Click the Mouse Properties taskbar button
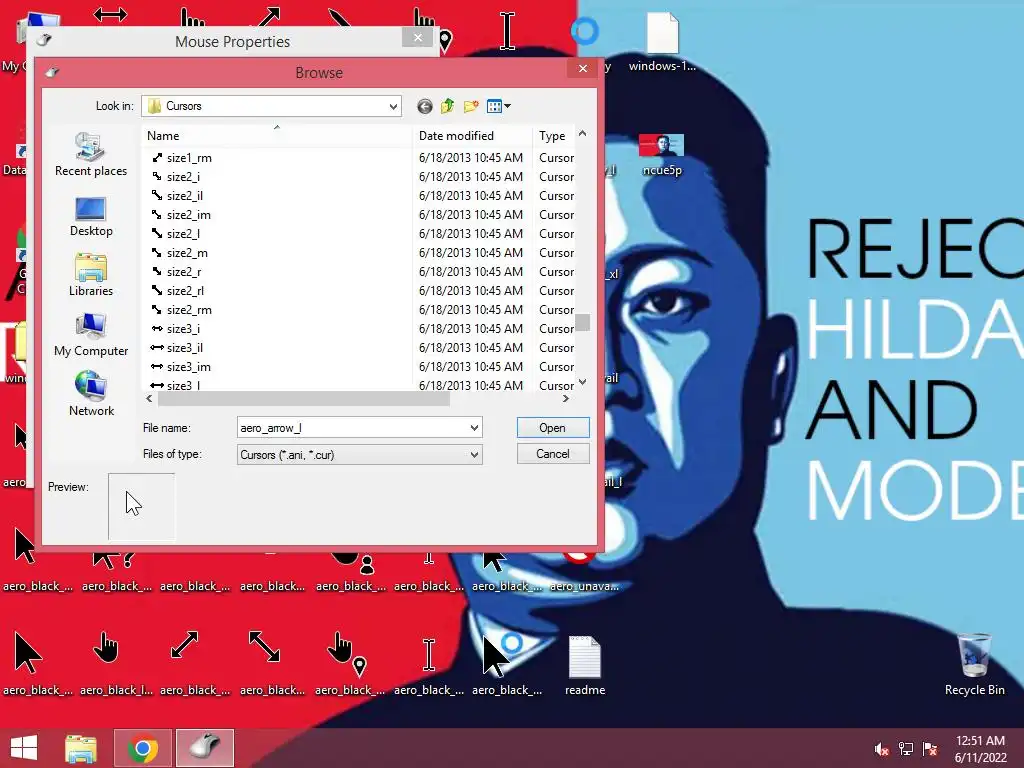 pos(205,748)
